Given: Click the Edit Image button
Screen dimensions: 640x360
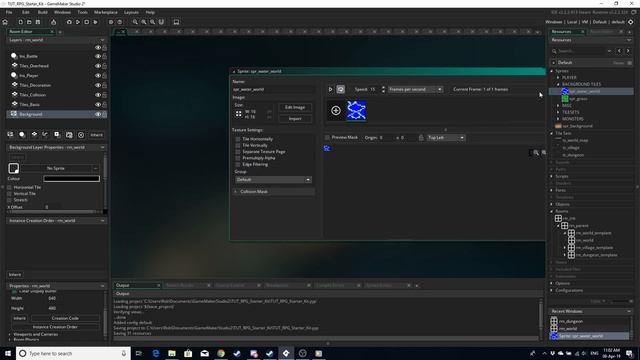Looking at the screenshot, I should [x=295, y=107].
